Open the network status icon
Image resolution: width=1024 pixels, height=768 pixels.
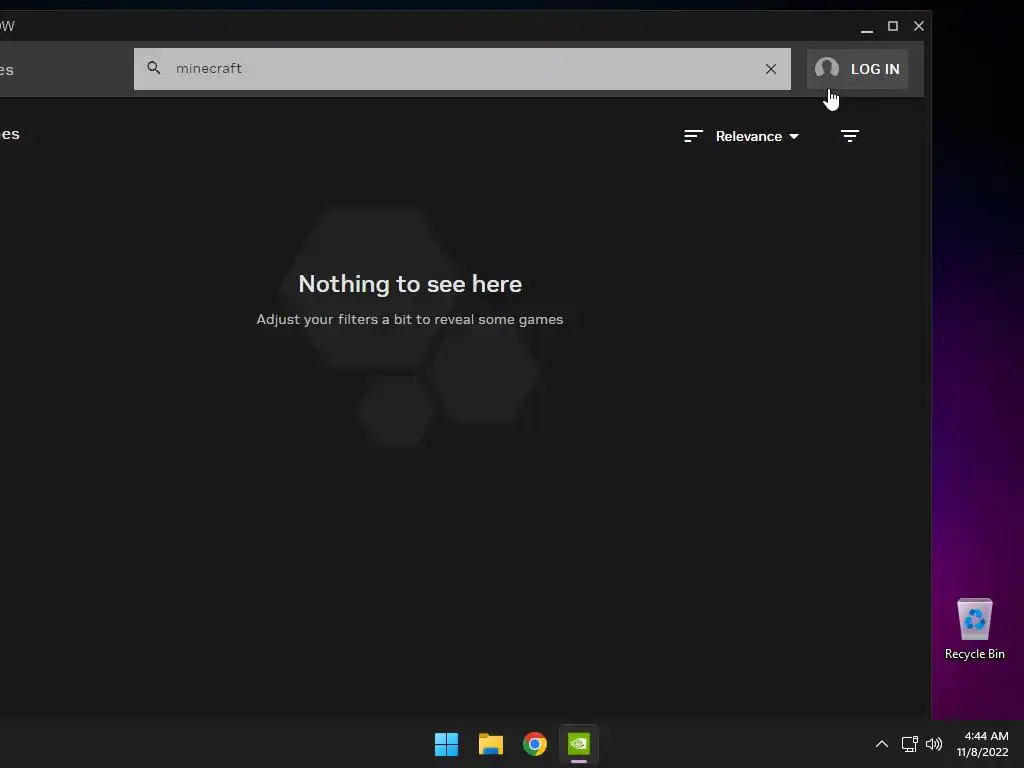909,744
